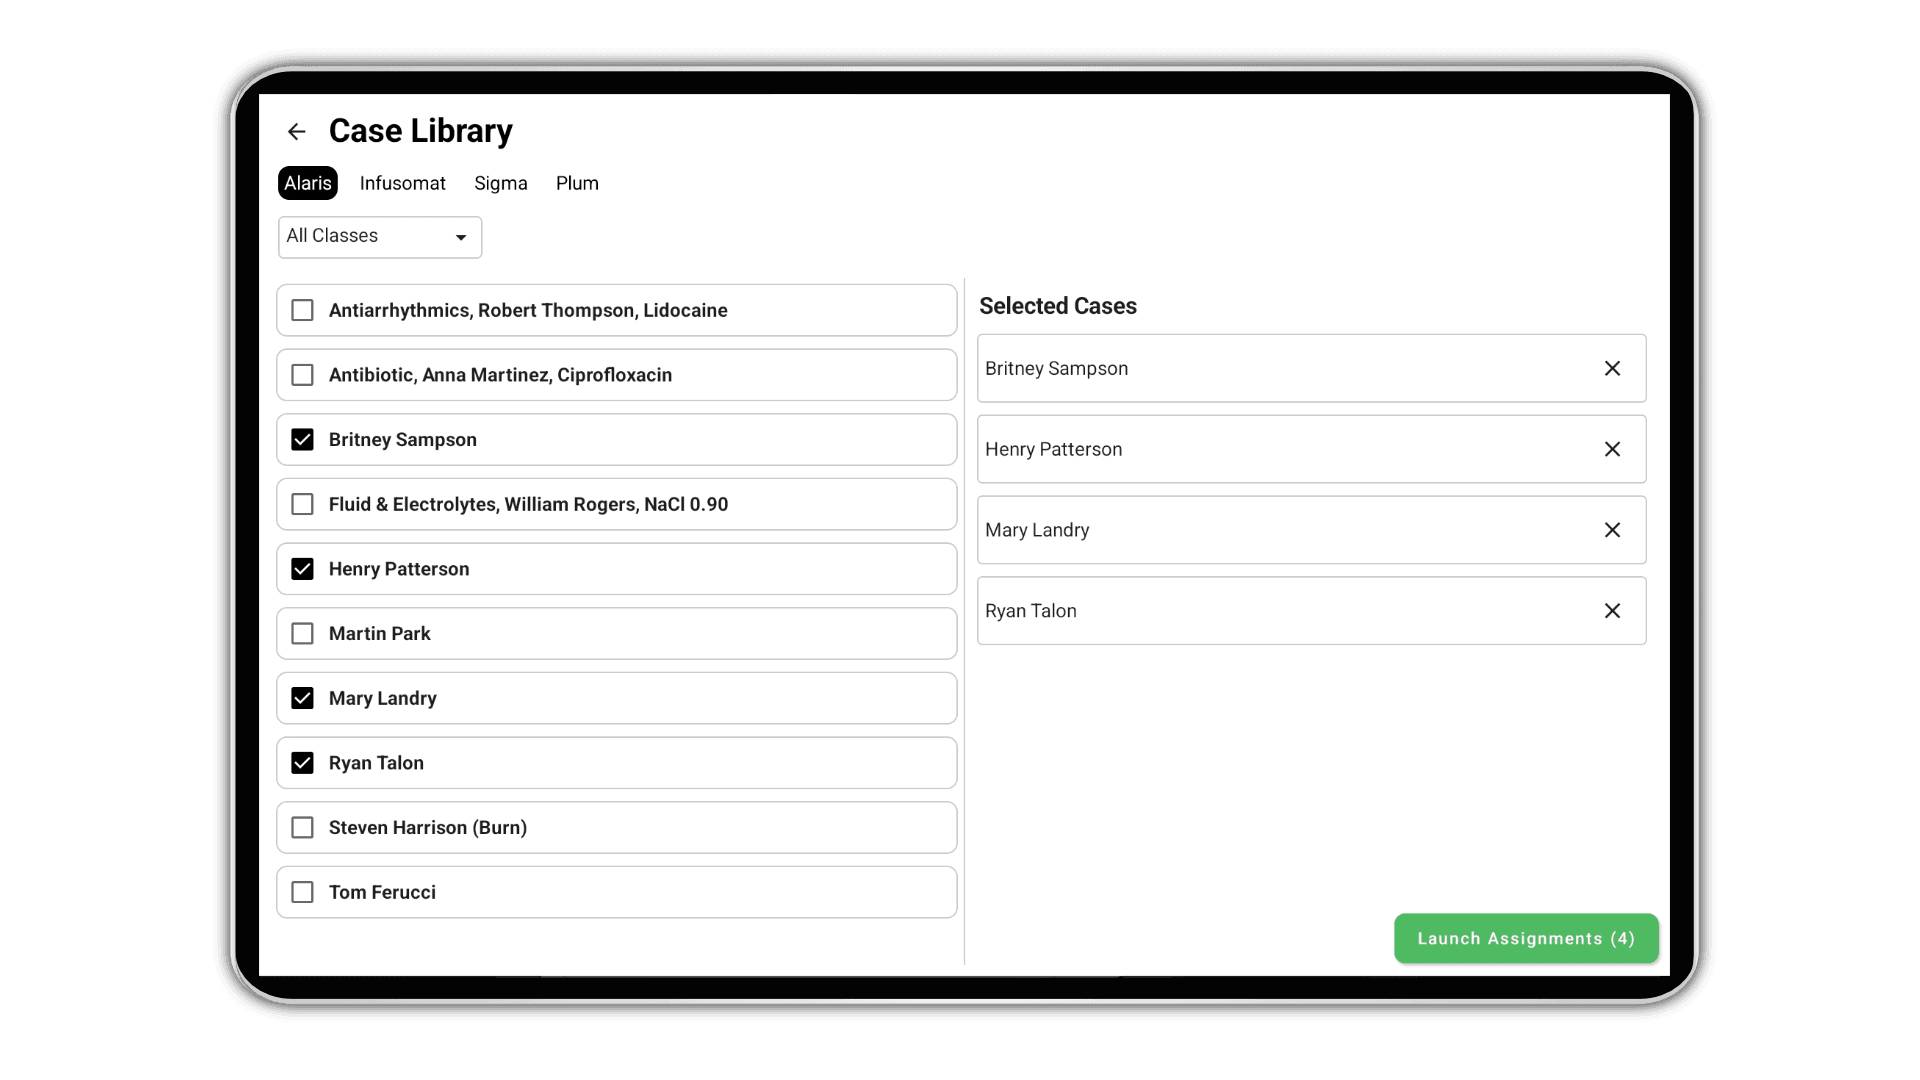The height and width of the screenshot is (1080, 1920).
Task: Remove Mary Landry from Selected Cases
Action: tap(1612, 530)
